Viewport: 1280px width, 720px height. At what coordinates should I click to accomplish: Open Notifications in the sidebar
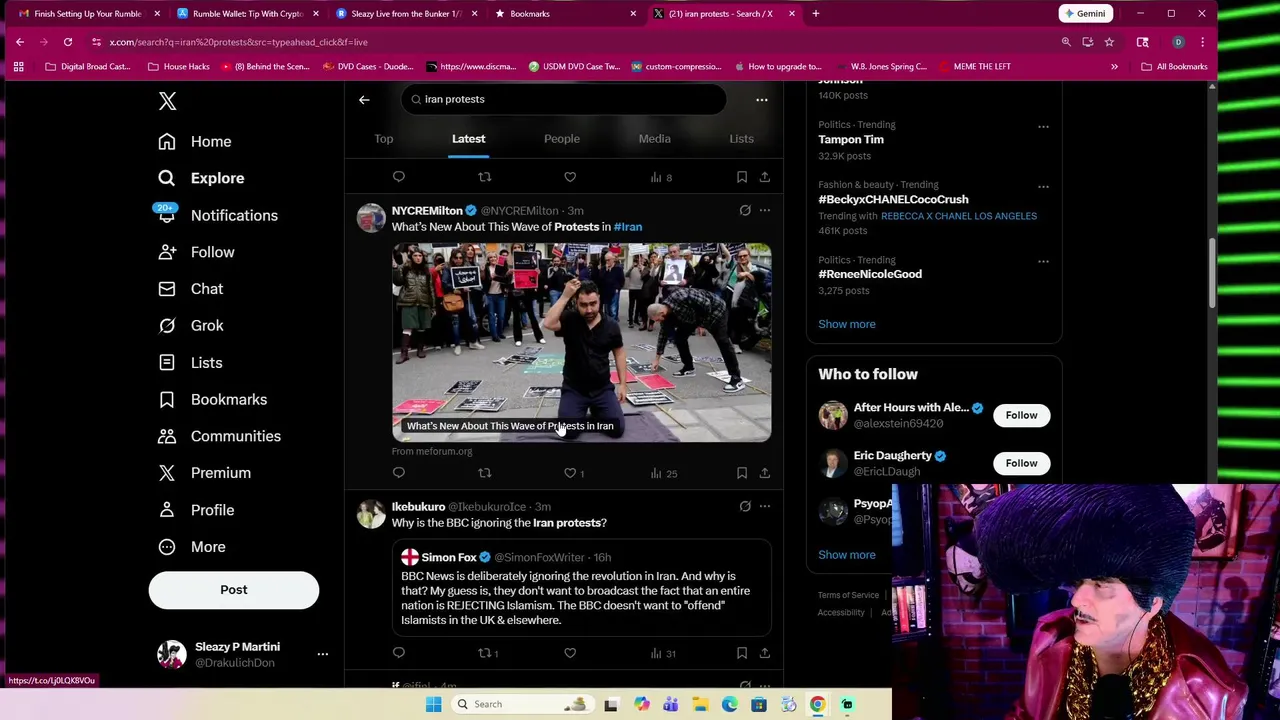pyautogui.click(x=218, y=215)
